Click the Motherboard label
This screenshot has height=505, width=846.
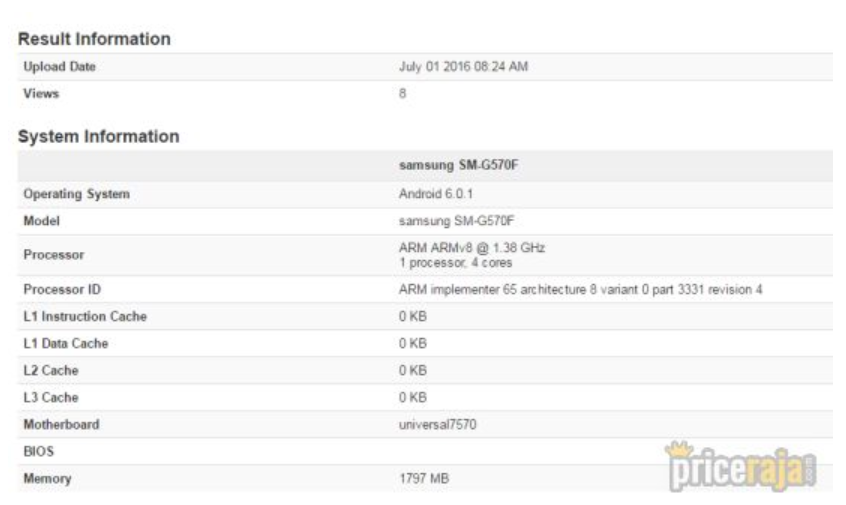click(62, 425)
